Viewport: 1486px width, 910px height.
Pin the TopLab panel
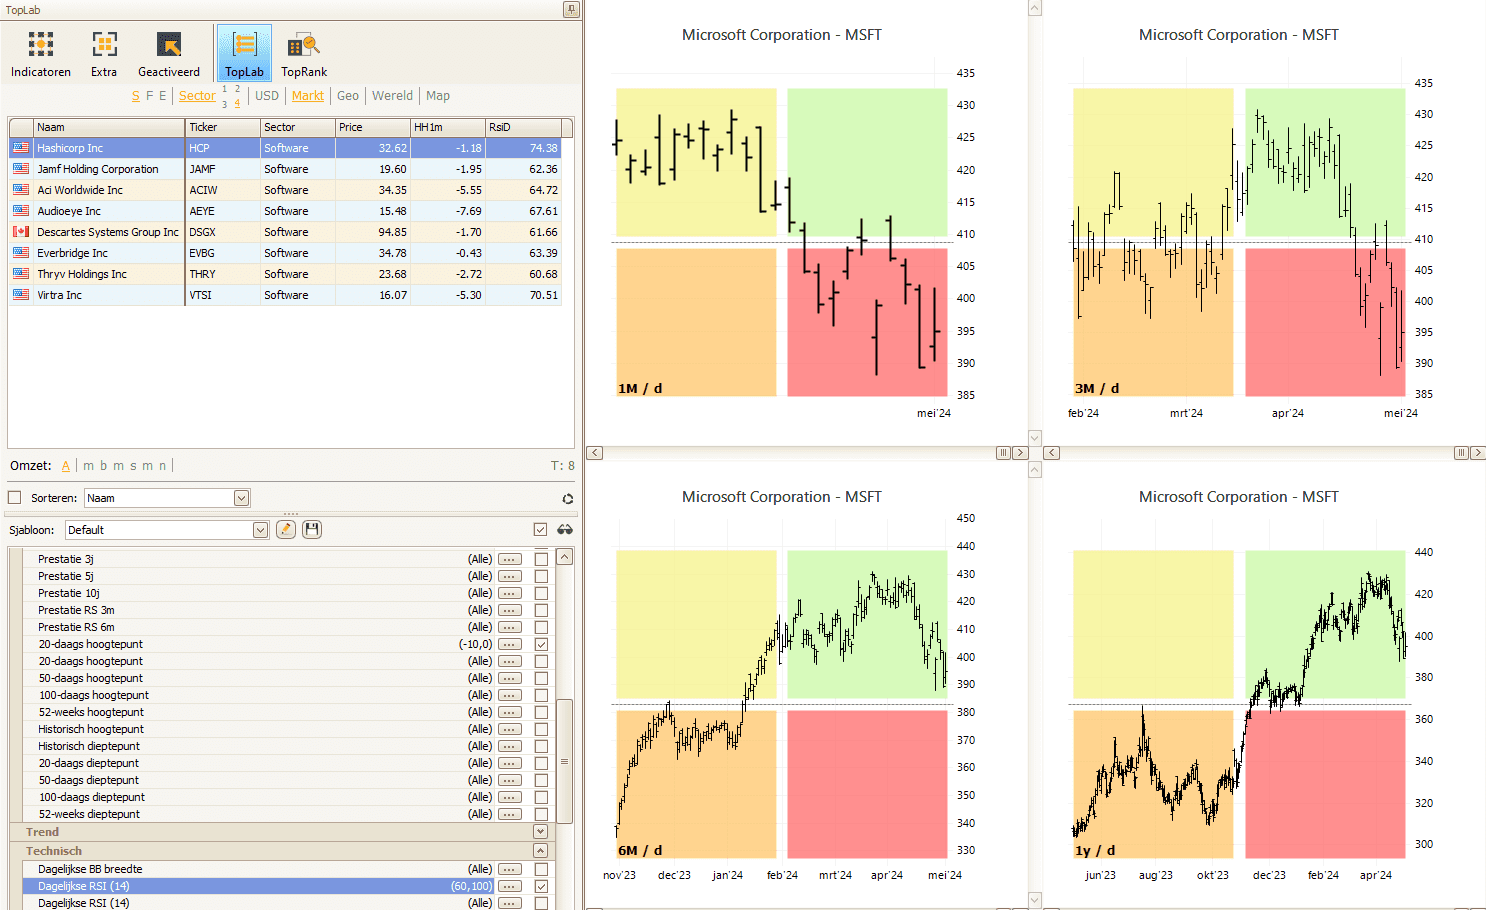pyautogui.click(x=571, y=10)
